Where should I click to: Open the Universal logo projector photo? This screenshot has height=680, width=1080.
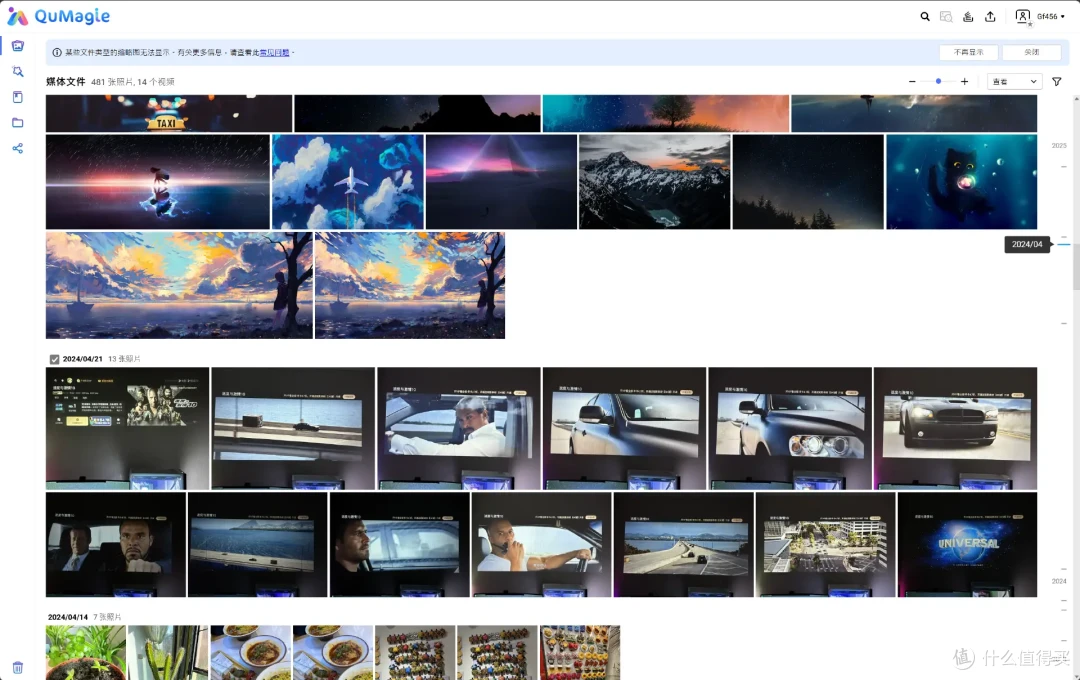point(967,544)
